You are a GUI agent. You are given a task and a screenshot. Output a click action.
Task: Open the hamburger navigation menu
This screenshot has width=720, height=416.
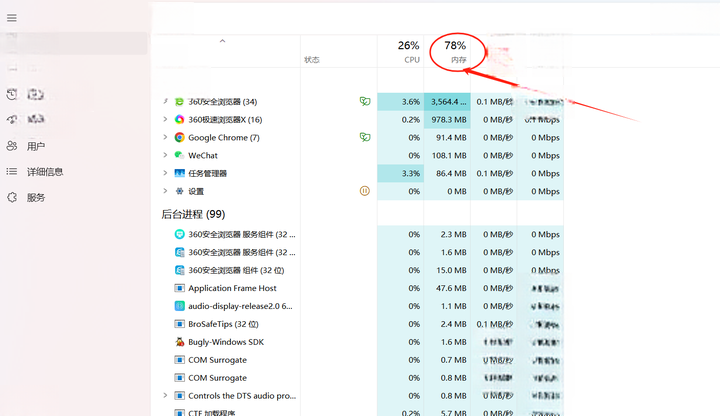(x=12, y=18)
